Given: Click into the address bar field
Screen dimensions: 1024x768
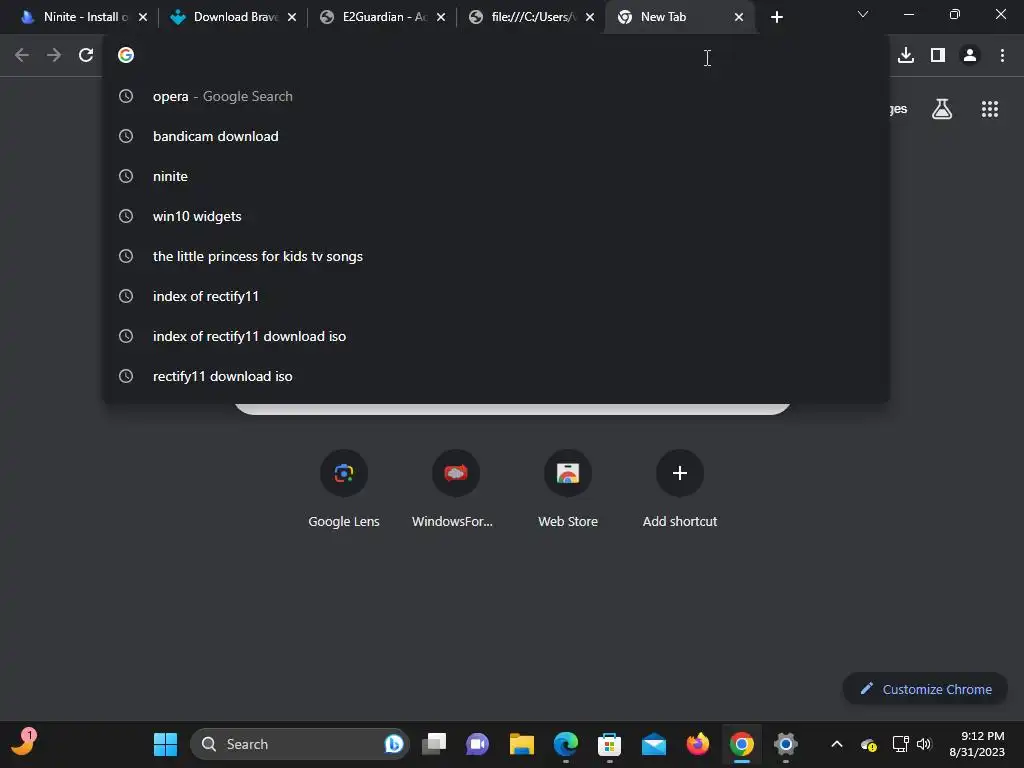Looking at the screenshot, I should [x=496, y=56].
